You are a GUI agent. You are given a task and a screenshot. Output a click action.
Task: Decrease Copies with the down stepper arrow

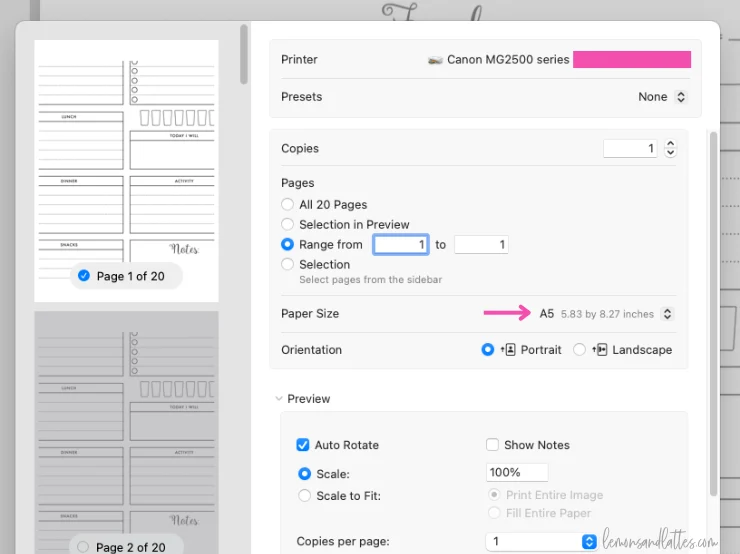click(x=670, y=153)
